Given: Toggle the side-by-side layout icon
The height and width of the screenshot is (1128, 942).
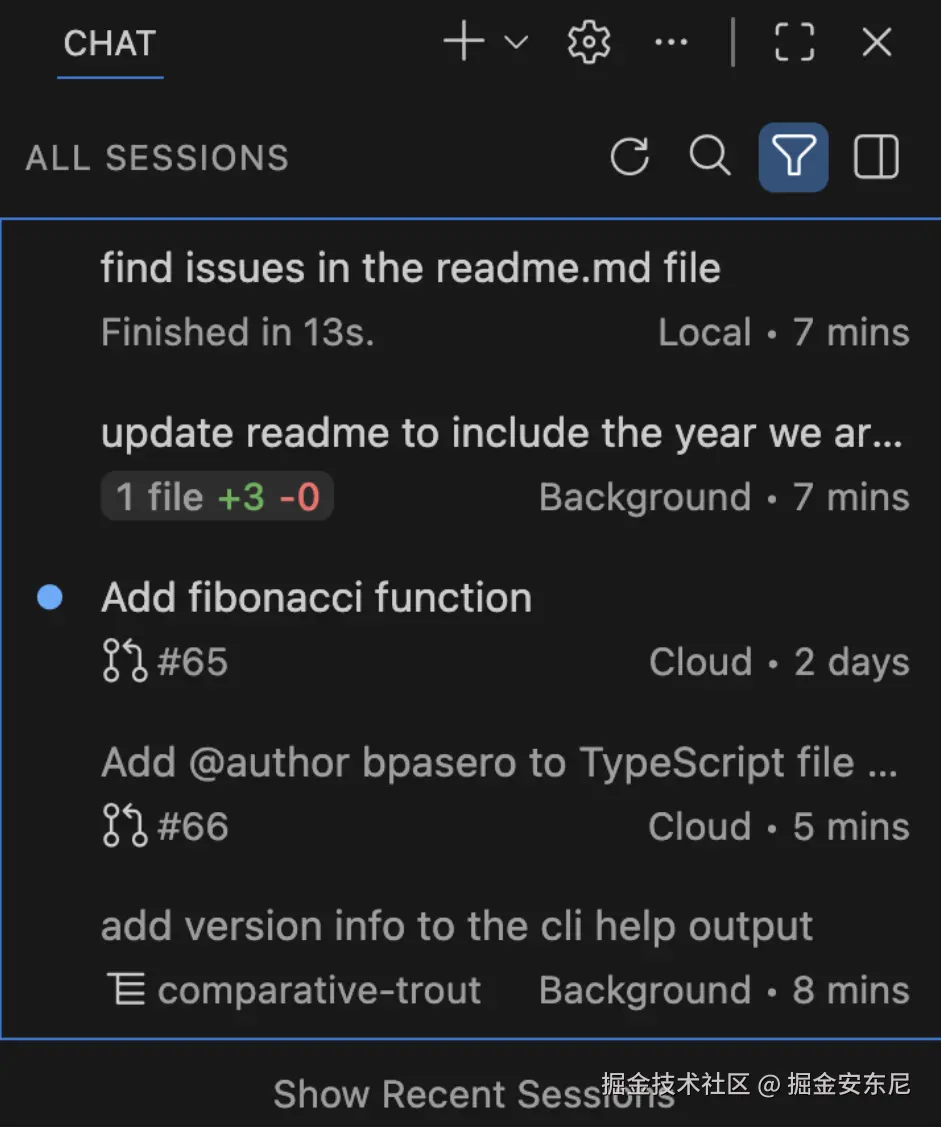Looking at the screenshot, I should tap(876, 157).
